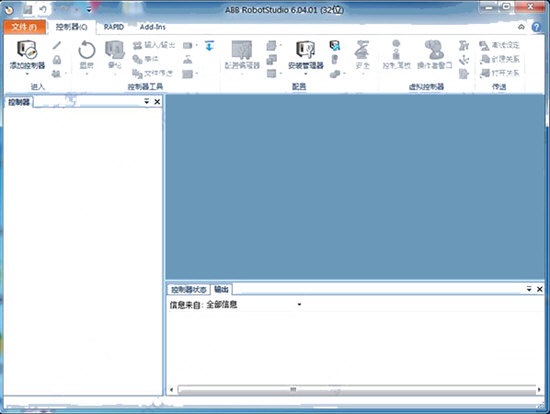Click the Undo arrow in quick access toolbar

click(x=43, y=9)
